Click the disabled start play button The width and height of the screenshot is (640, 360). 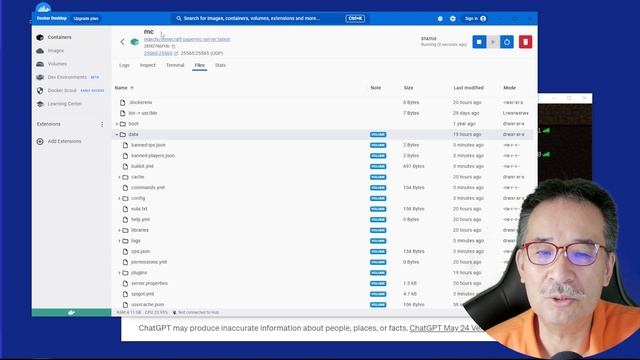click(493, 42)
